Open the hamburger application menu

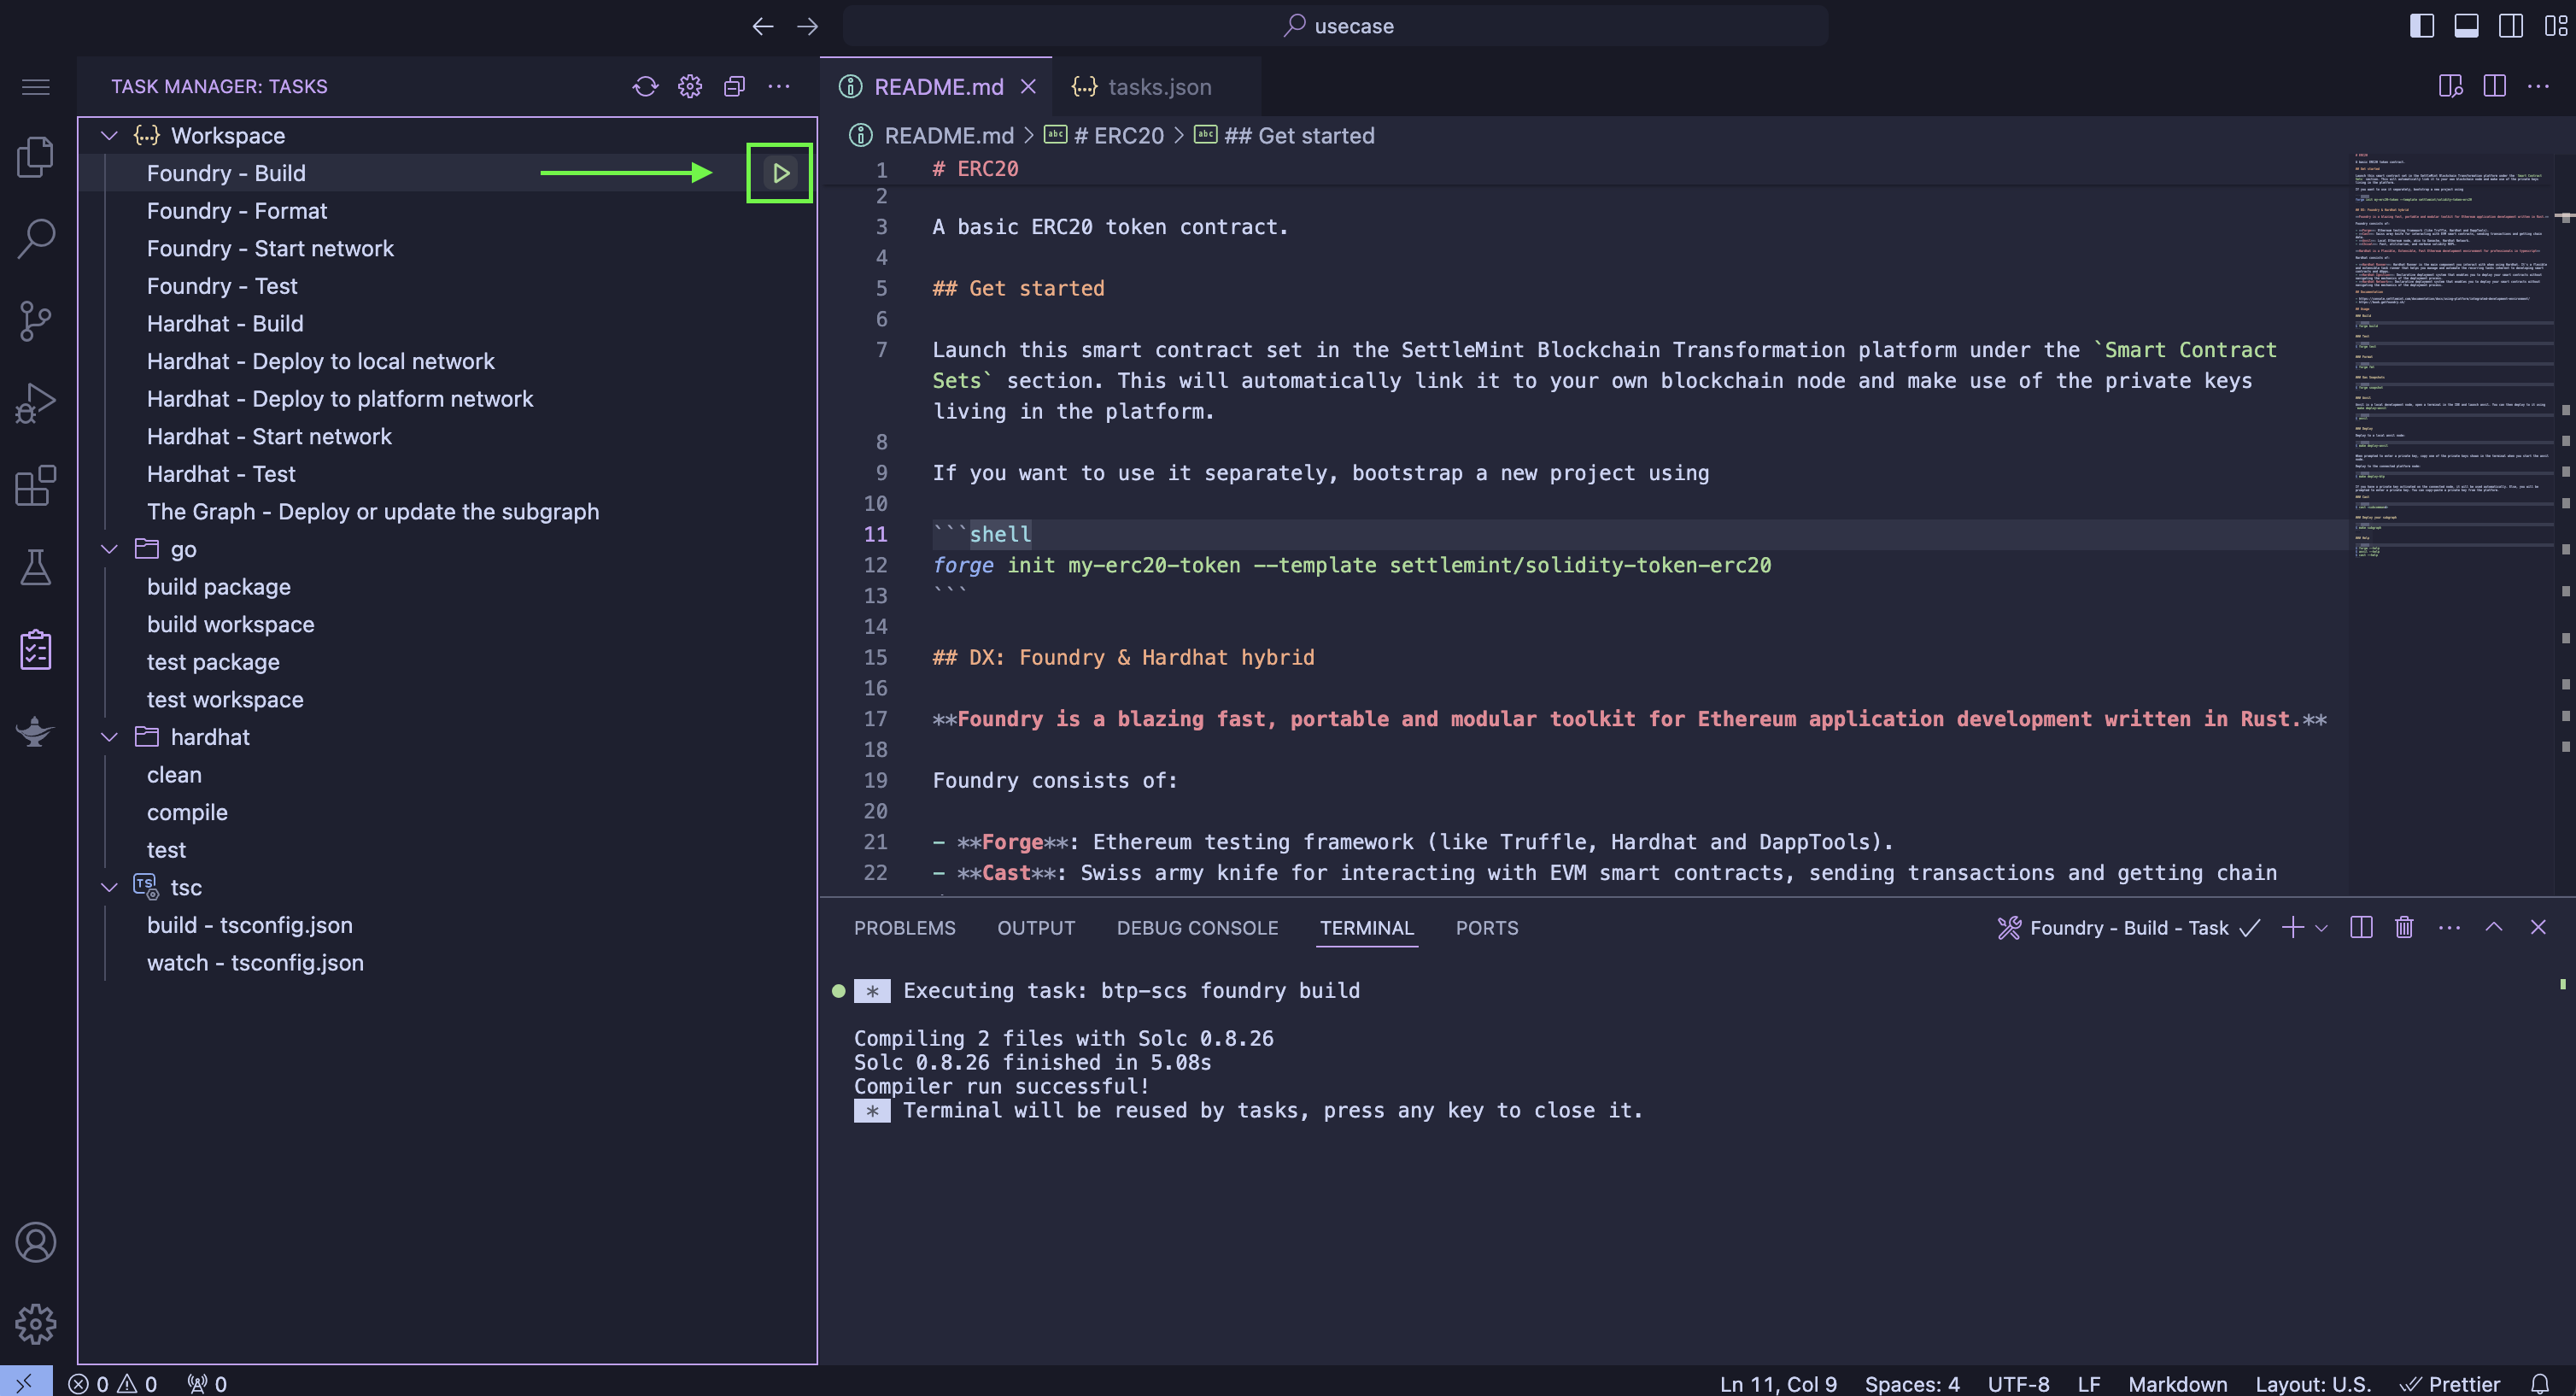[x=36, y=87]
